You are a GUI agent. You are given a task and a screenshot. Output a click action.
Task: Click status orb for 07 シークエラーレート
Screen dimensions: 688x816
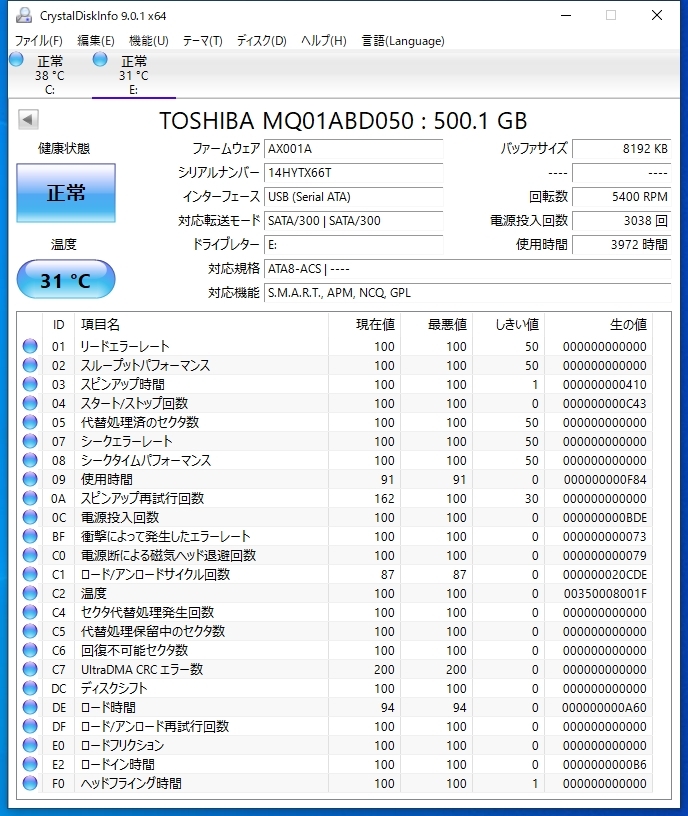[x=30, y=441]
